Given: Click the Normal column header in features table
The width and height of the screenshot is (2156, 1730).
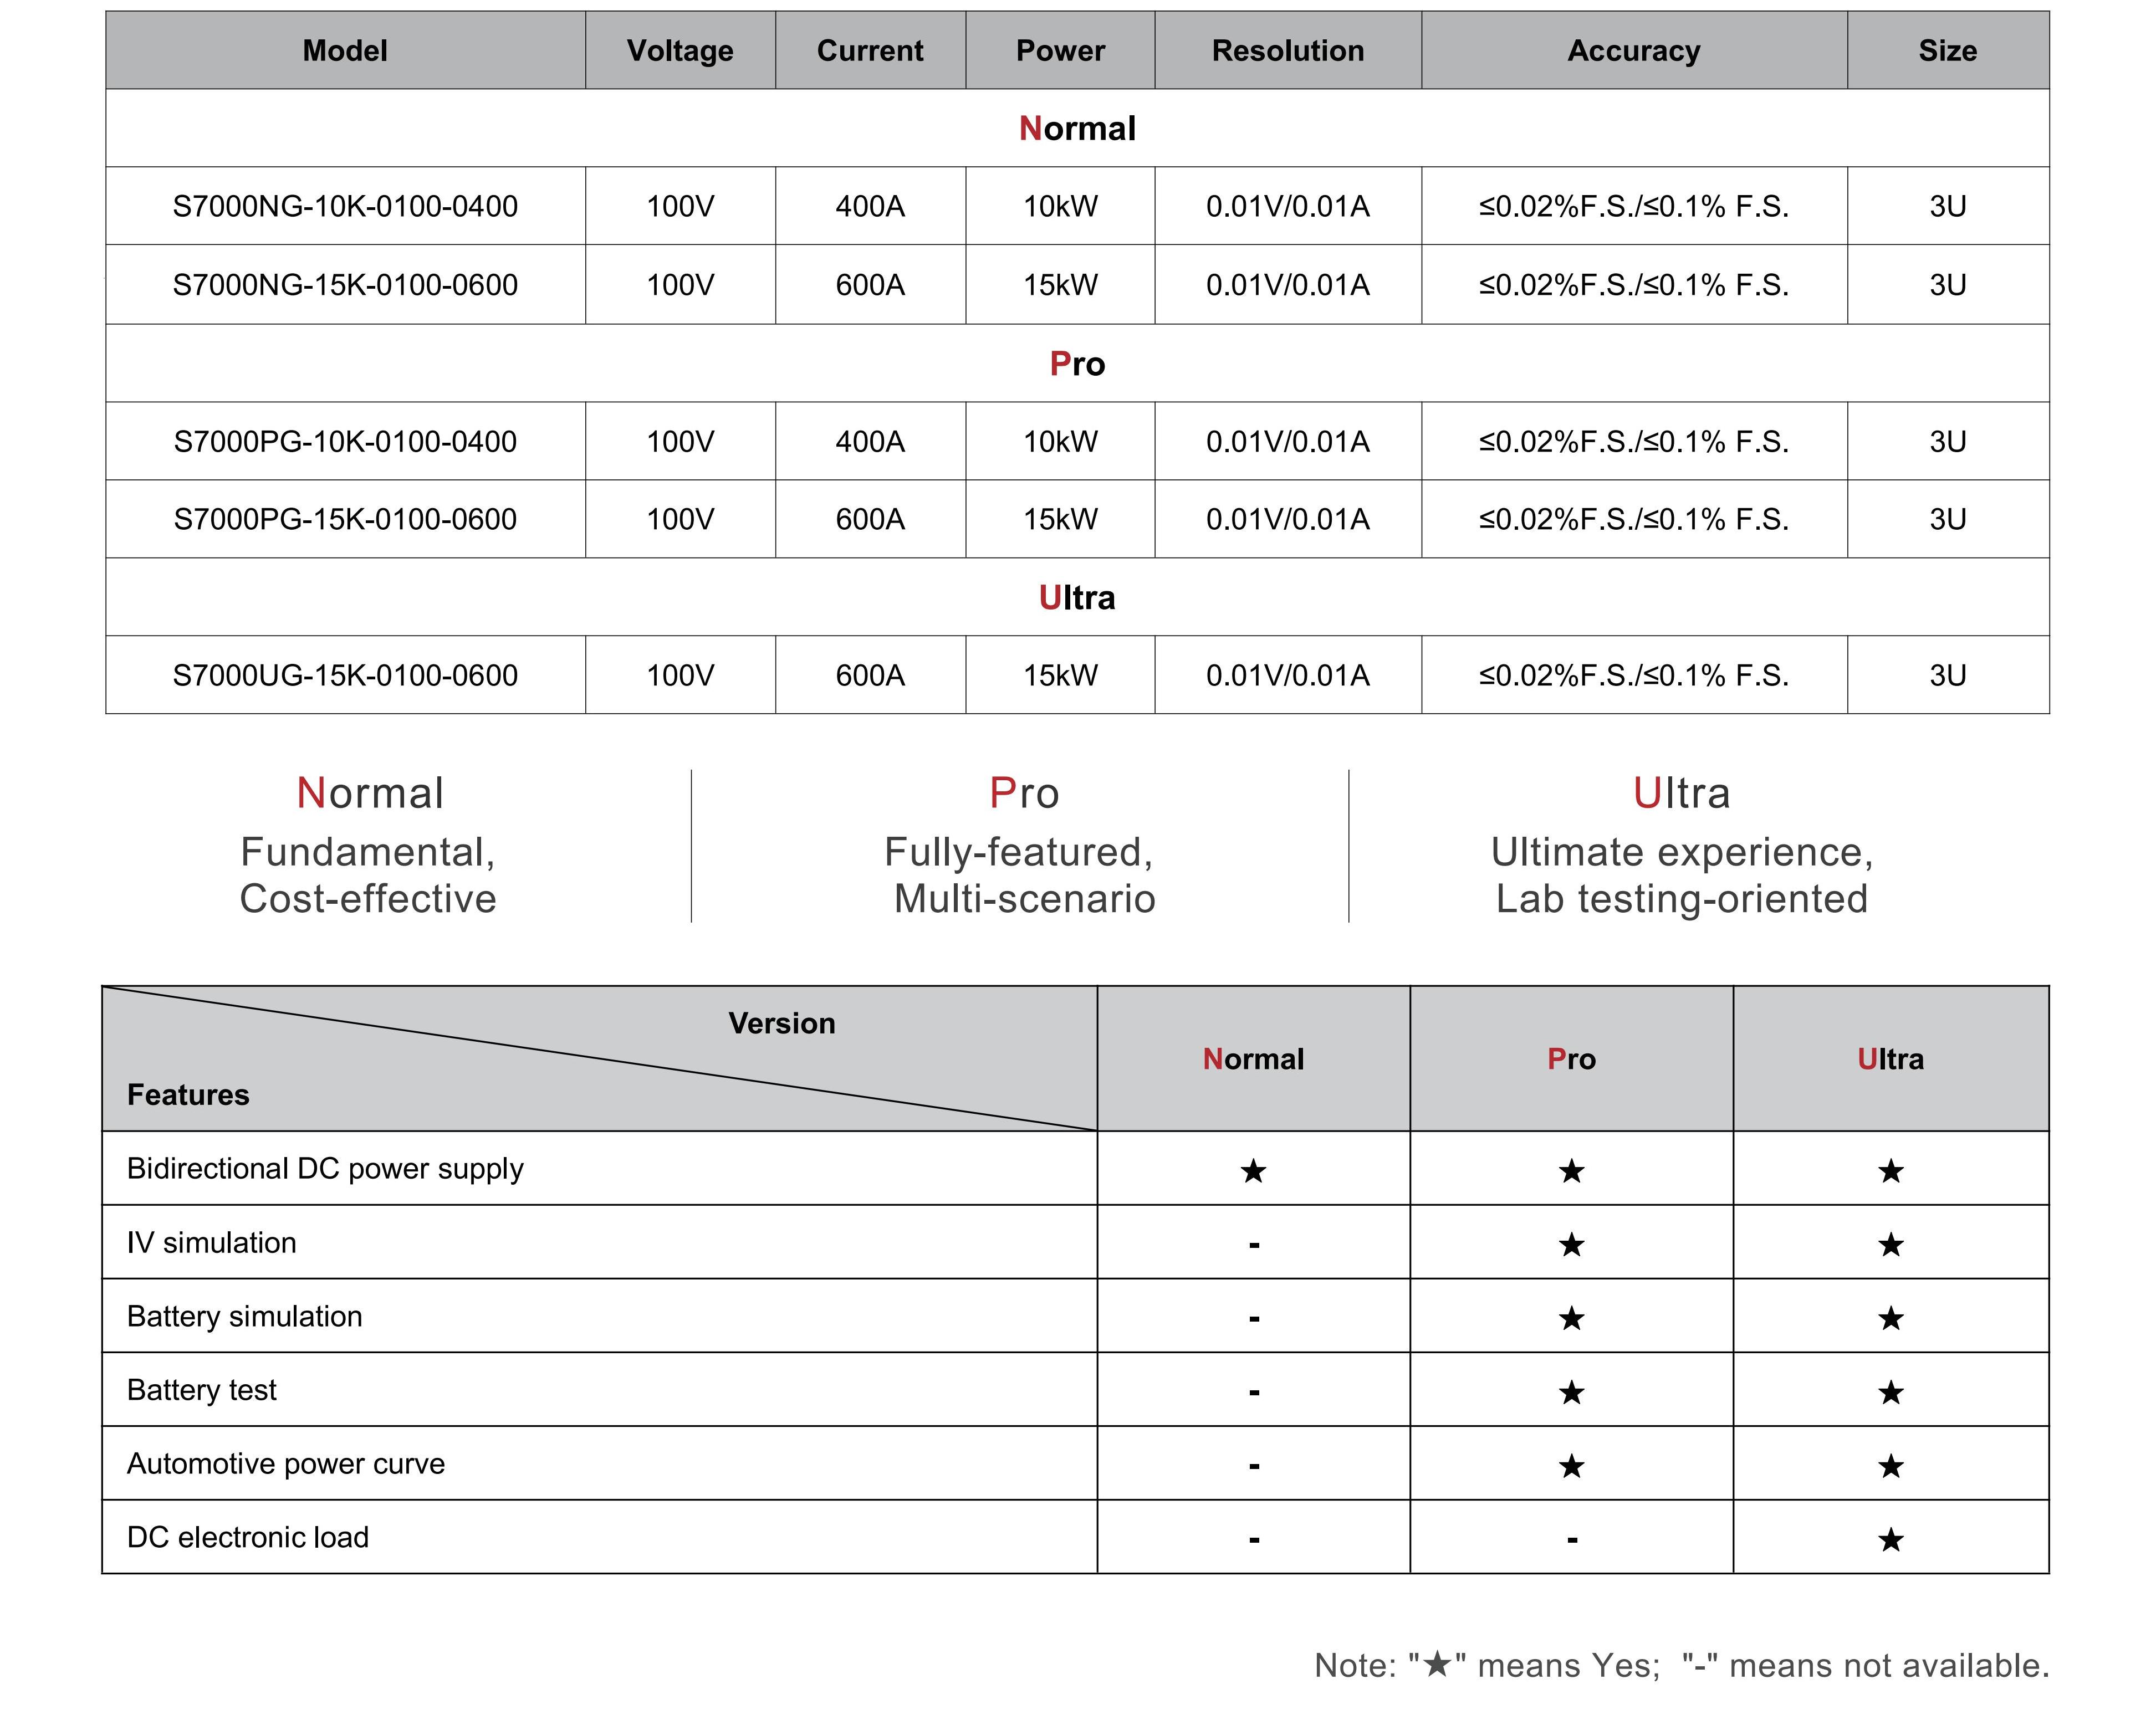Looking at the screenshot, I should tap(1254, 1059).
